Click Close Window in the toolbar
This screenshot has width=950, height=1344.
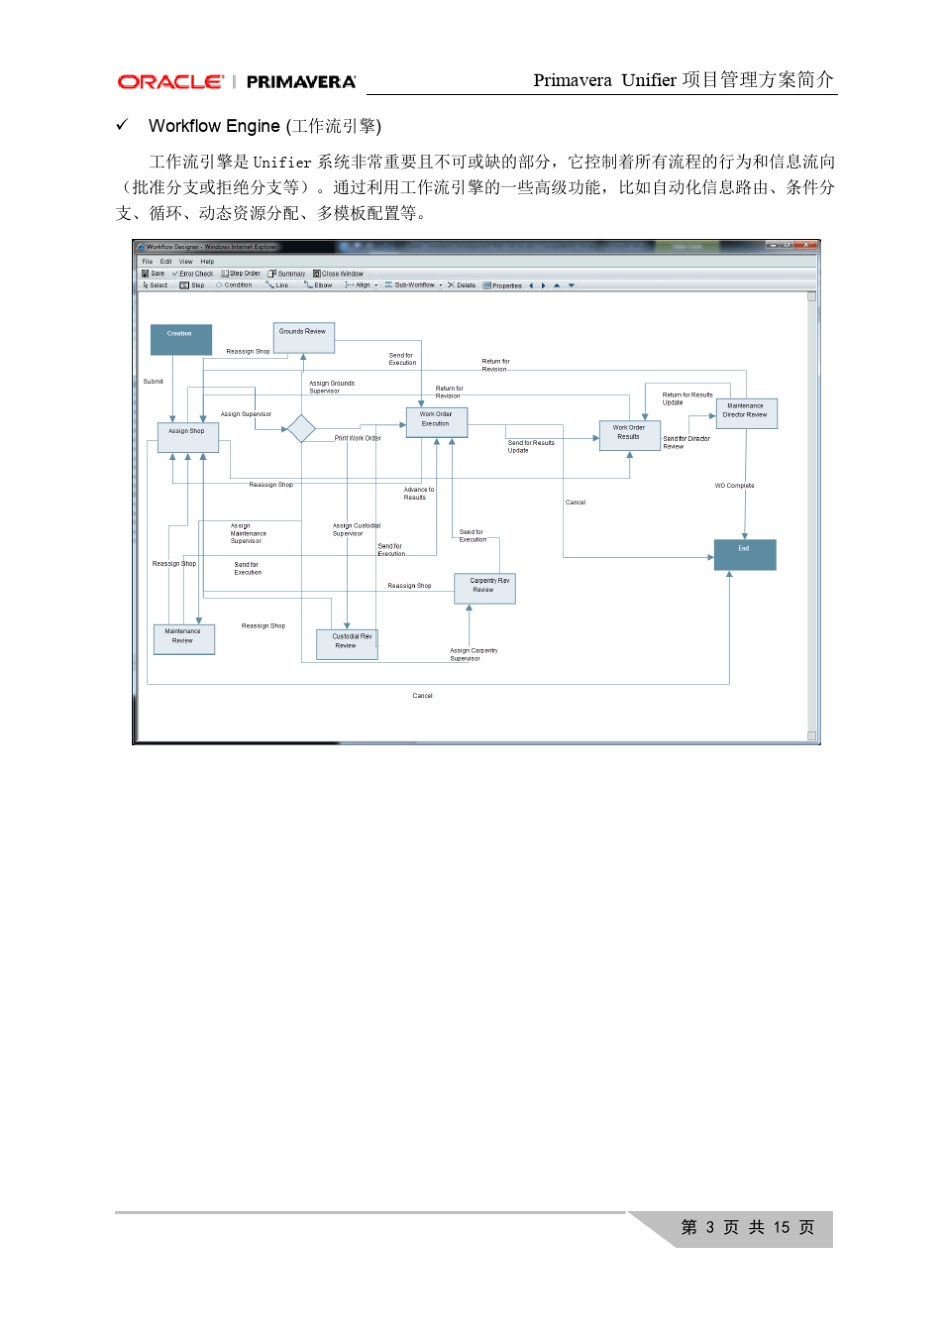tap(338, 274)
